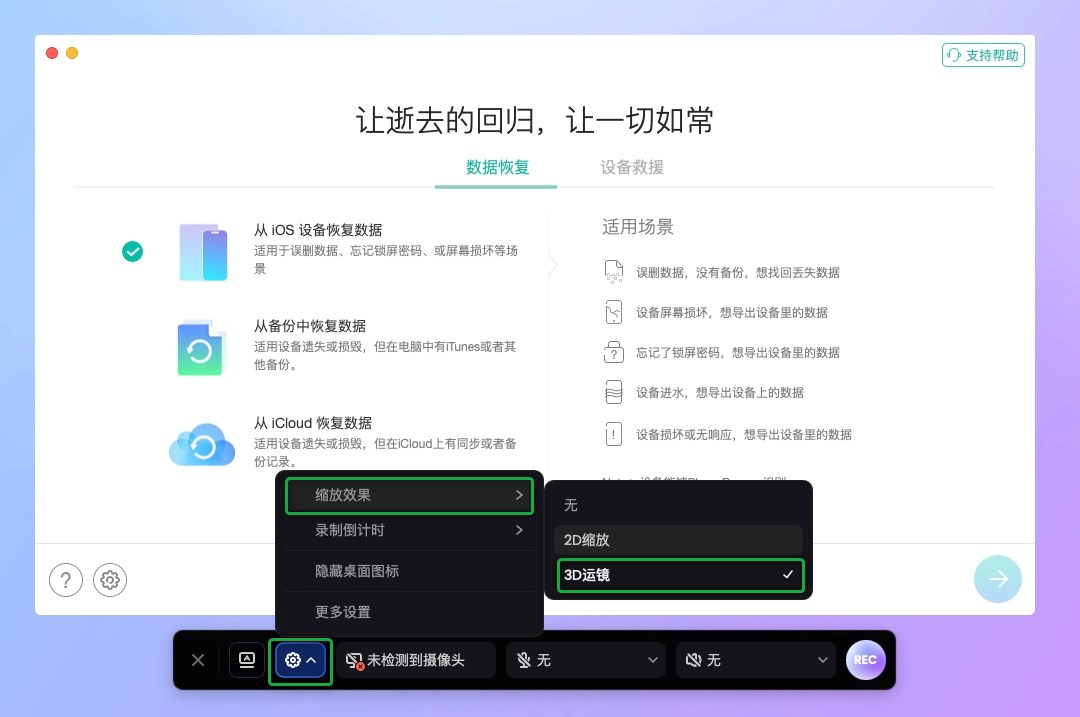Image resolution: width=1080 pixels, height=717 pixels.
Task: Choose 从 iCloud 恢复数据 option
Action: point(313,423)
